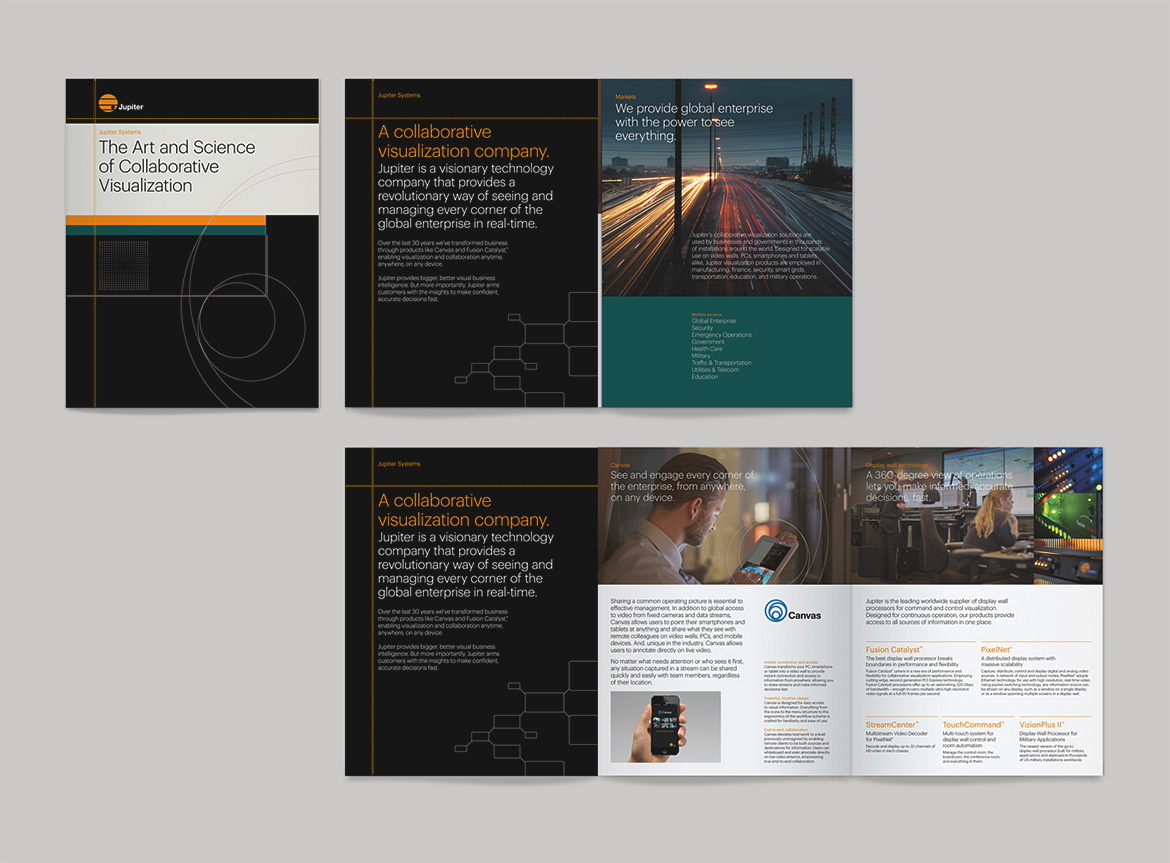Click "Multi-touch system for display wall control" text
The height and width of the screenshot is (863, 1170).
[969, 739]
